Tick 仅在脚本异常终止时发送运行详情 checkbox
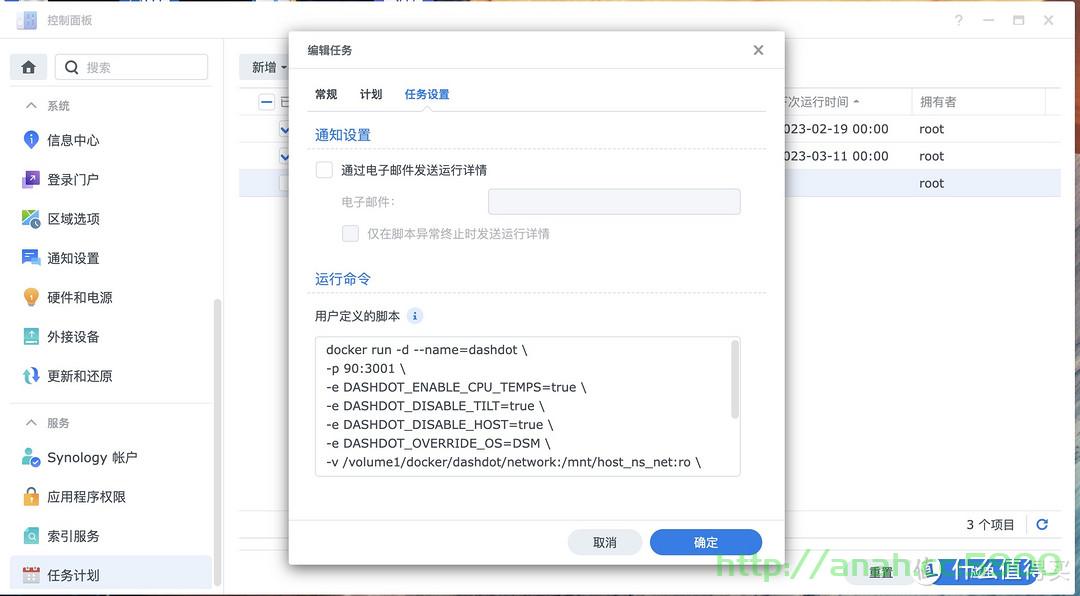The image size is (1080, 596). [x=351, y=234]
